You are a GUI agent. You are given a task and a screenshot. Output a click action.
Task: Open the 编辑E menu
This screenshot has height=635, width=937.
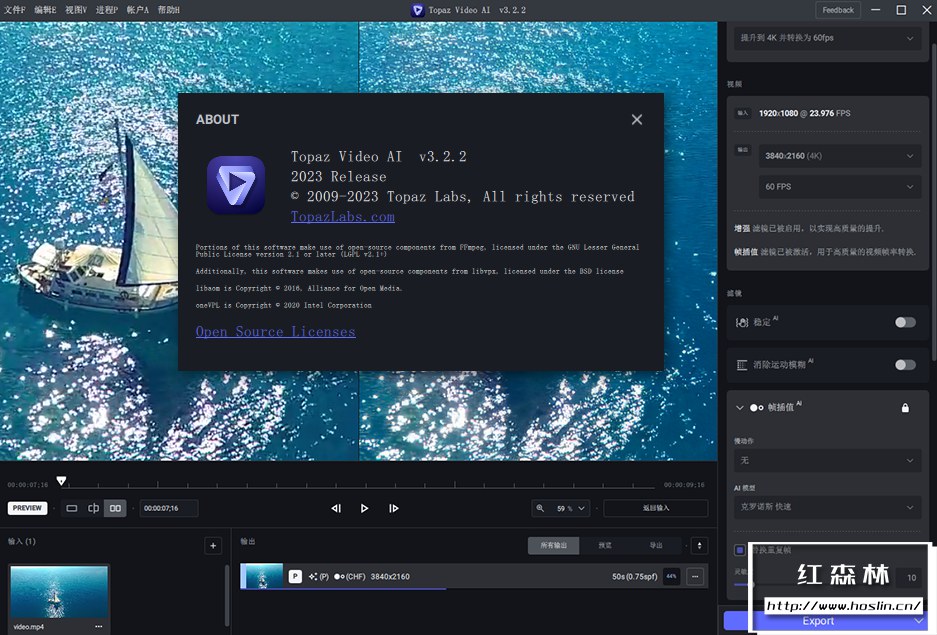45,10
